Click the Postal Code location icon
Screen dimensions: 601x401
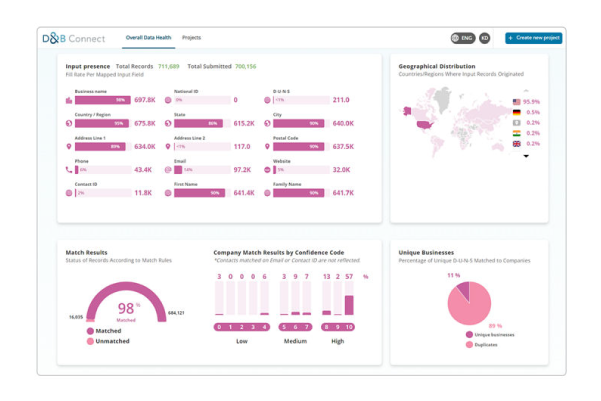(266, 147)
